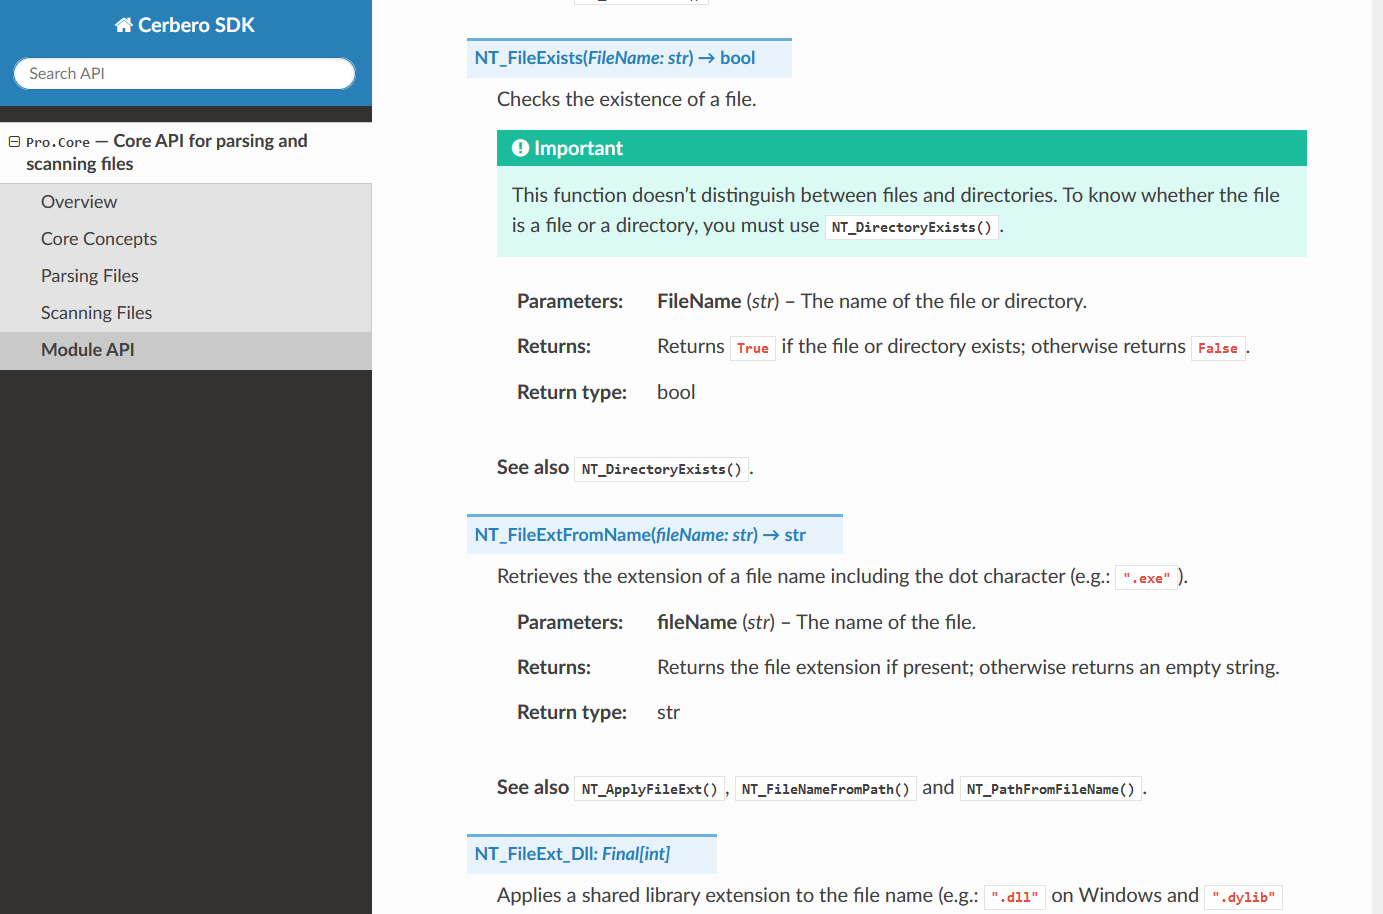1383x914 pixels.
Task: Click the fileName parameter name under NT_FileExtFromName
Action: pos(697,622)
